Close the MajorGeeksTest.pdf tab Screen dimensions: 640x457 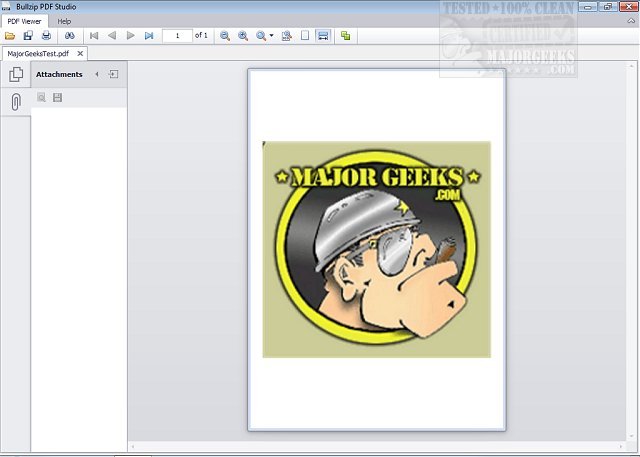[x=80, y=53]
